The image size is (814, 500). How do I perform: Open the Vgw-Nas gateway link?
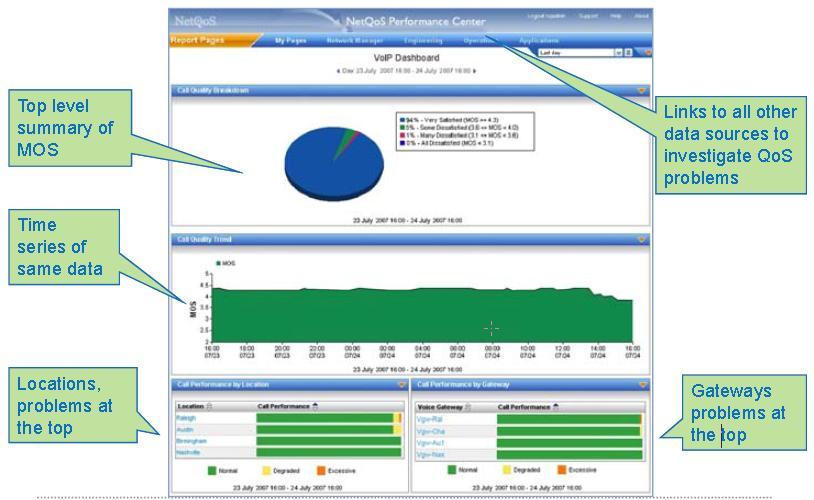430,455
